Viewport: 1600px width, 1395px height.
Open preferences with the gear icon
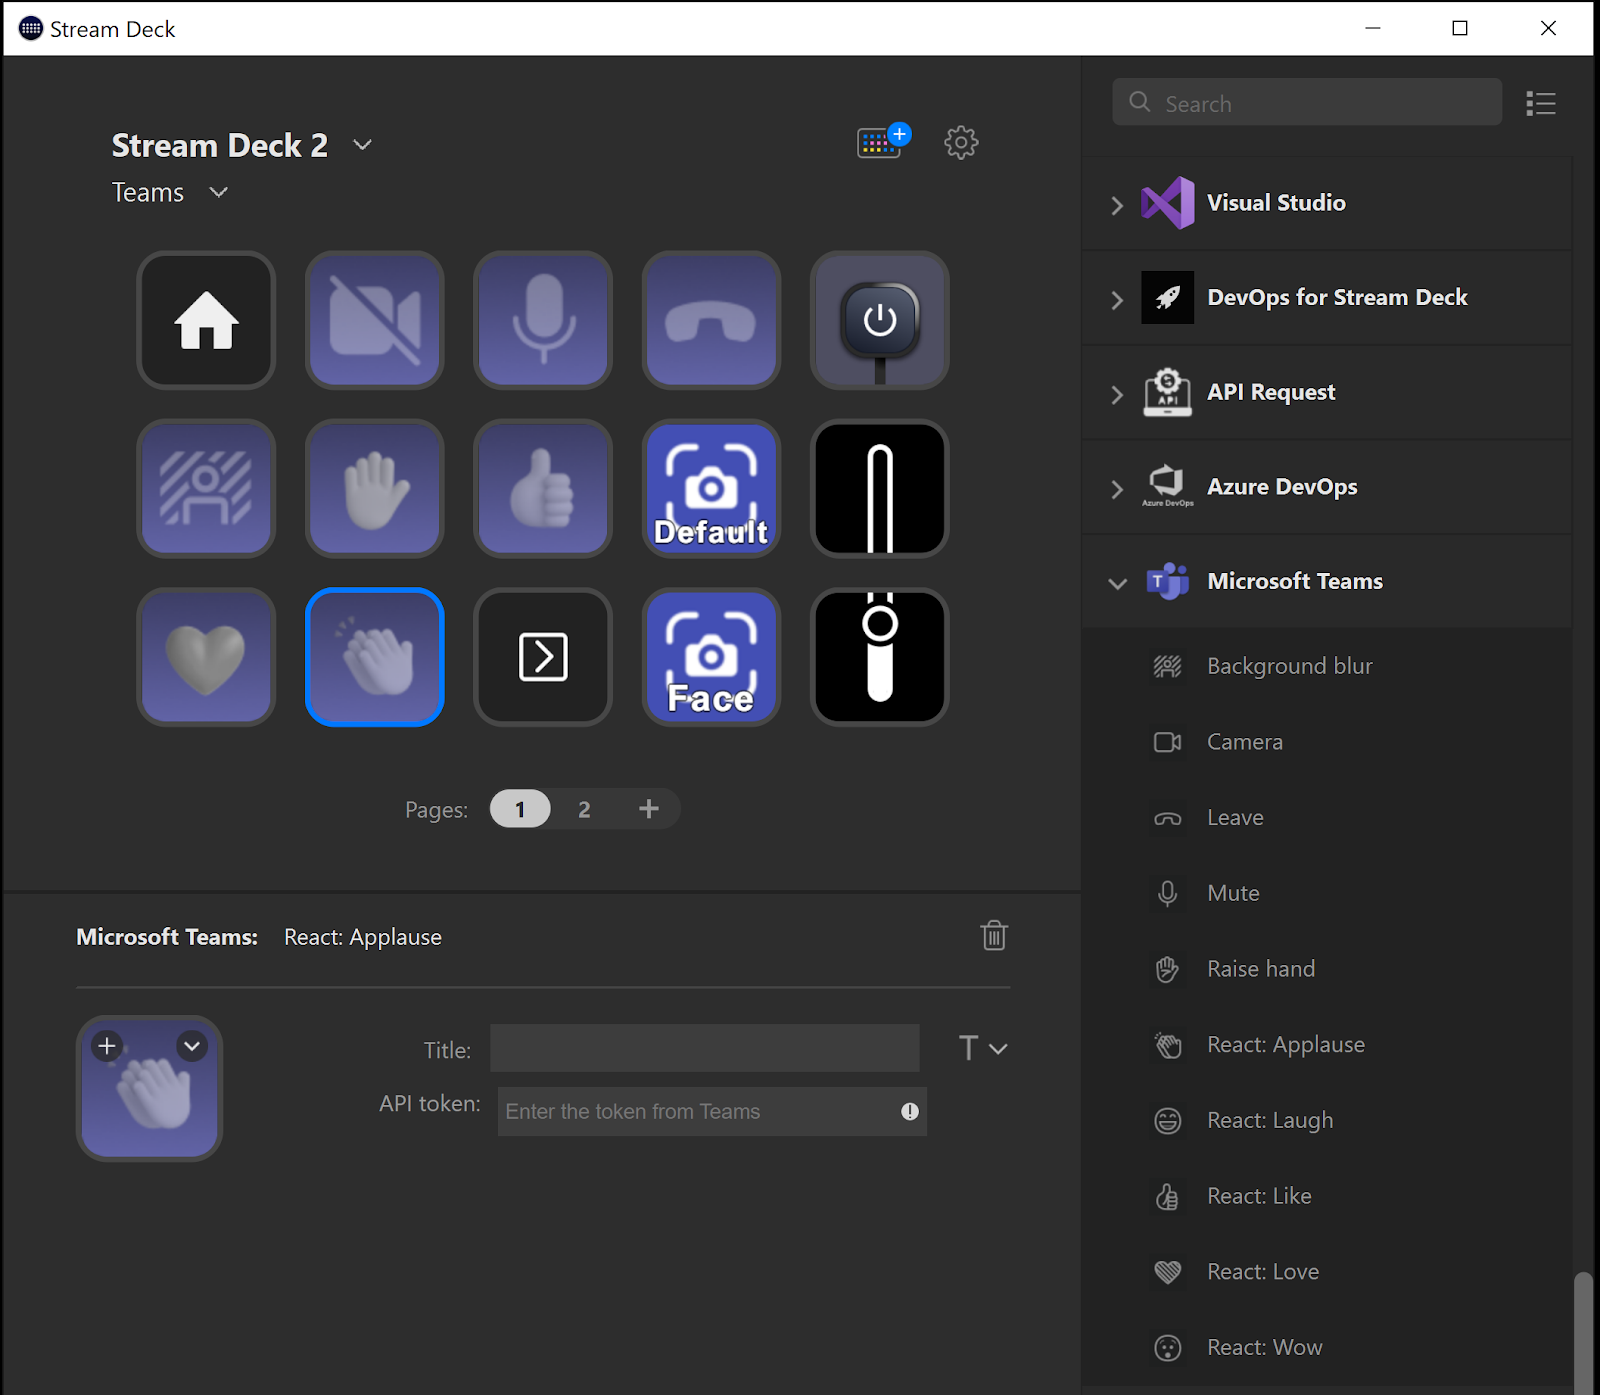[x=961, y=142]
